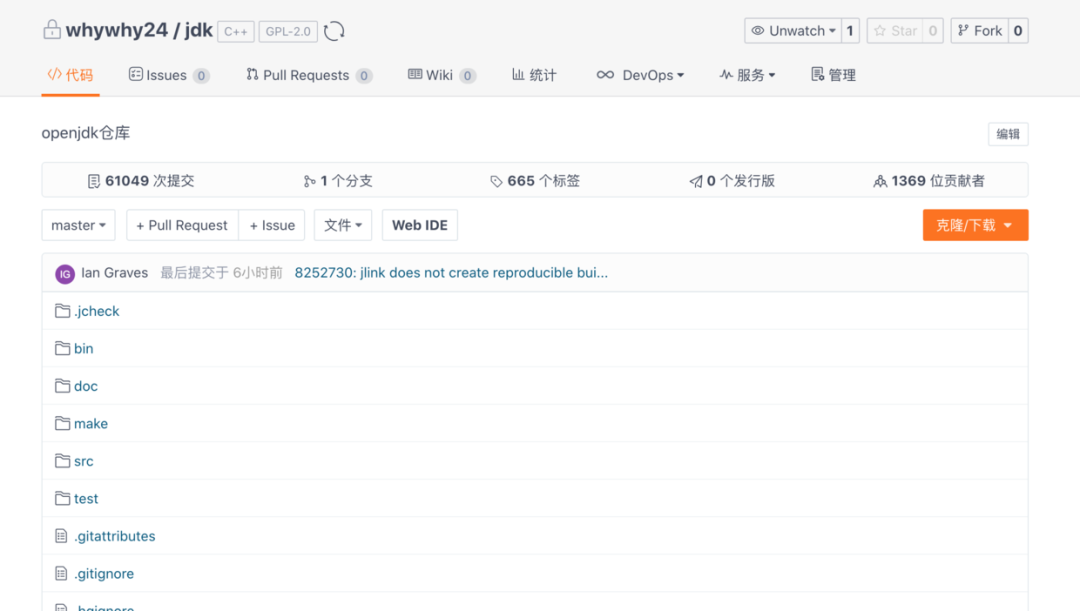Click the sync refresh icon beside GPL-2.0
Image resolution: width=1080 pixels, height=611 pixels.
[x=334, y=31]
